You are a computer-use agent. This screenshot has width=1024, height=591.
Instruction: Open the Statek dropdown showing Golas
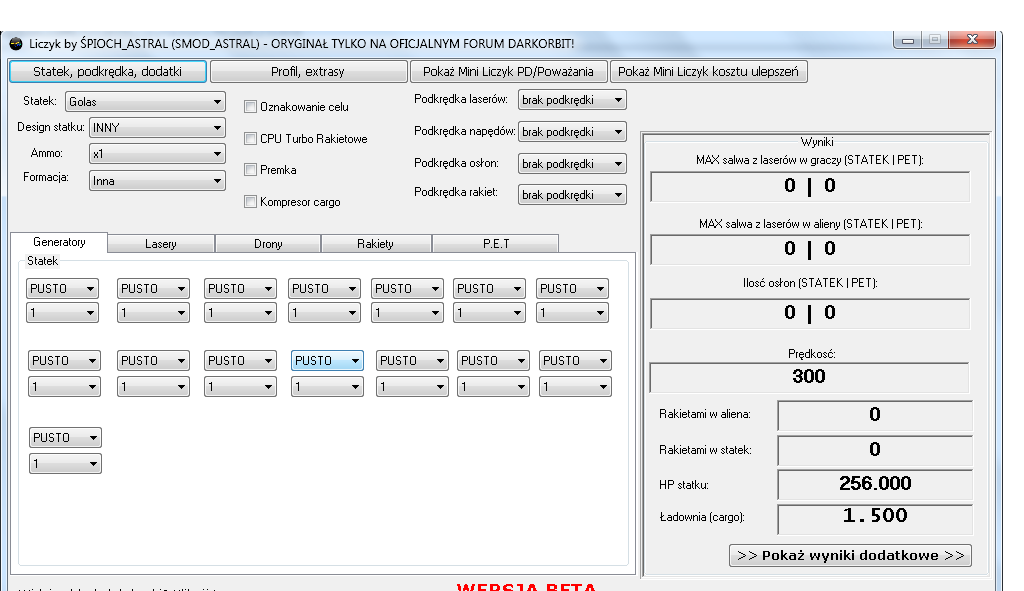pos(145,102)
